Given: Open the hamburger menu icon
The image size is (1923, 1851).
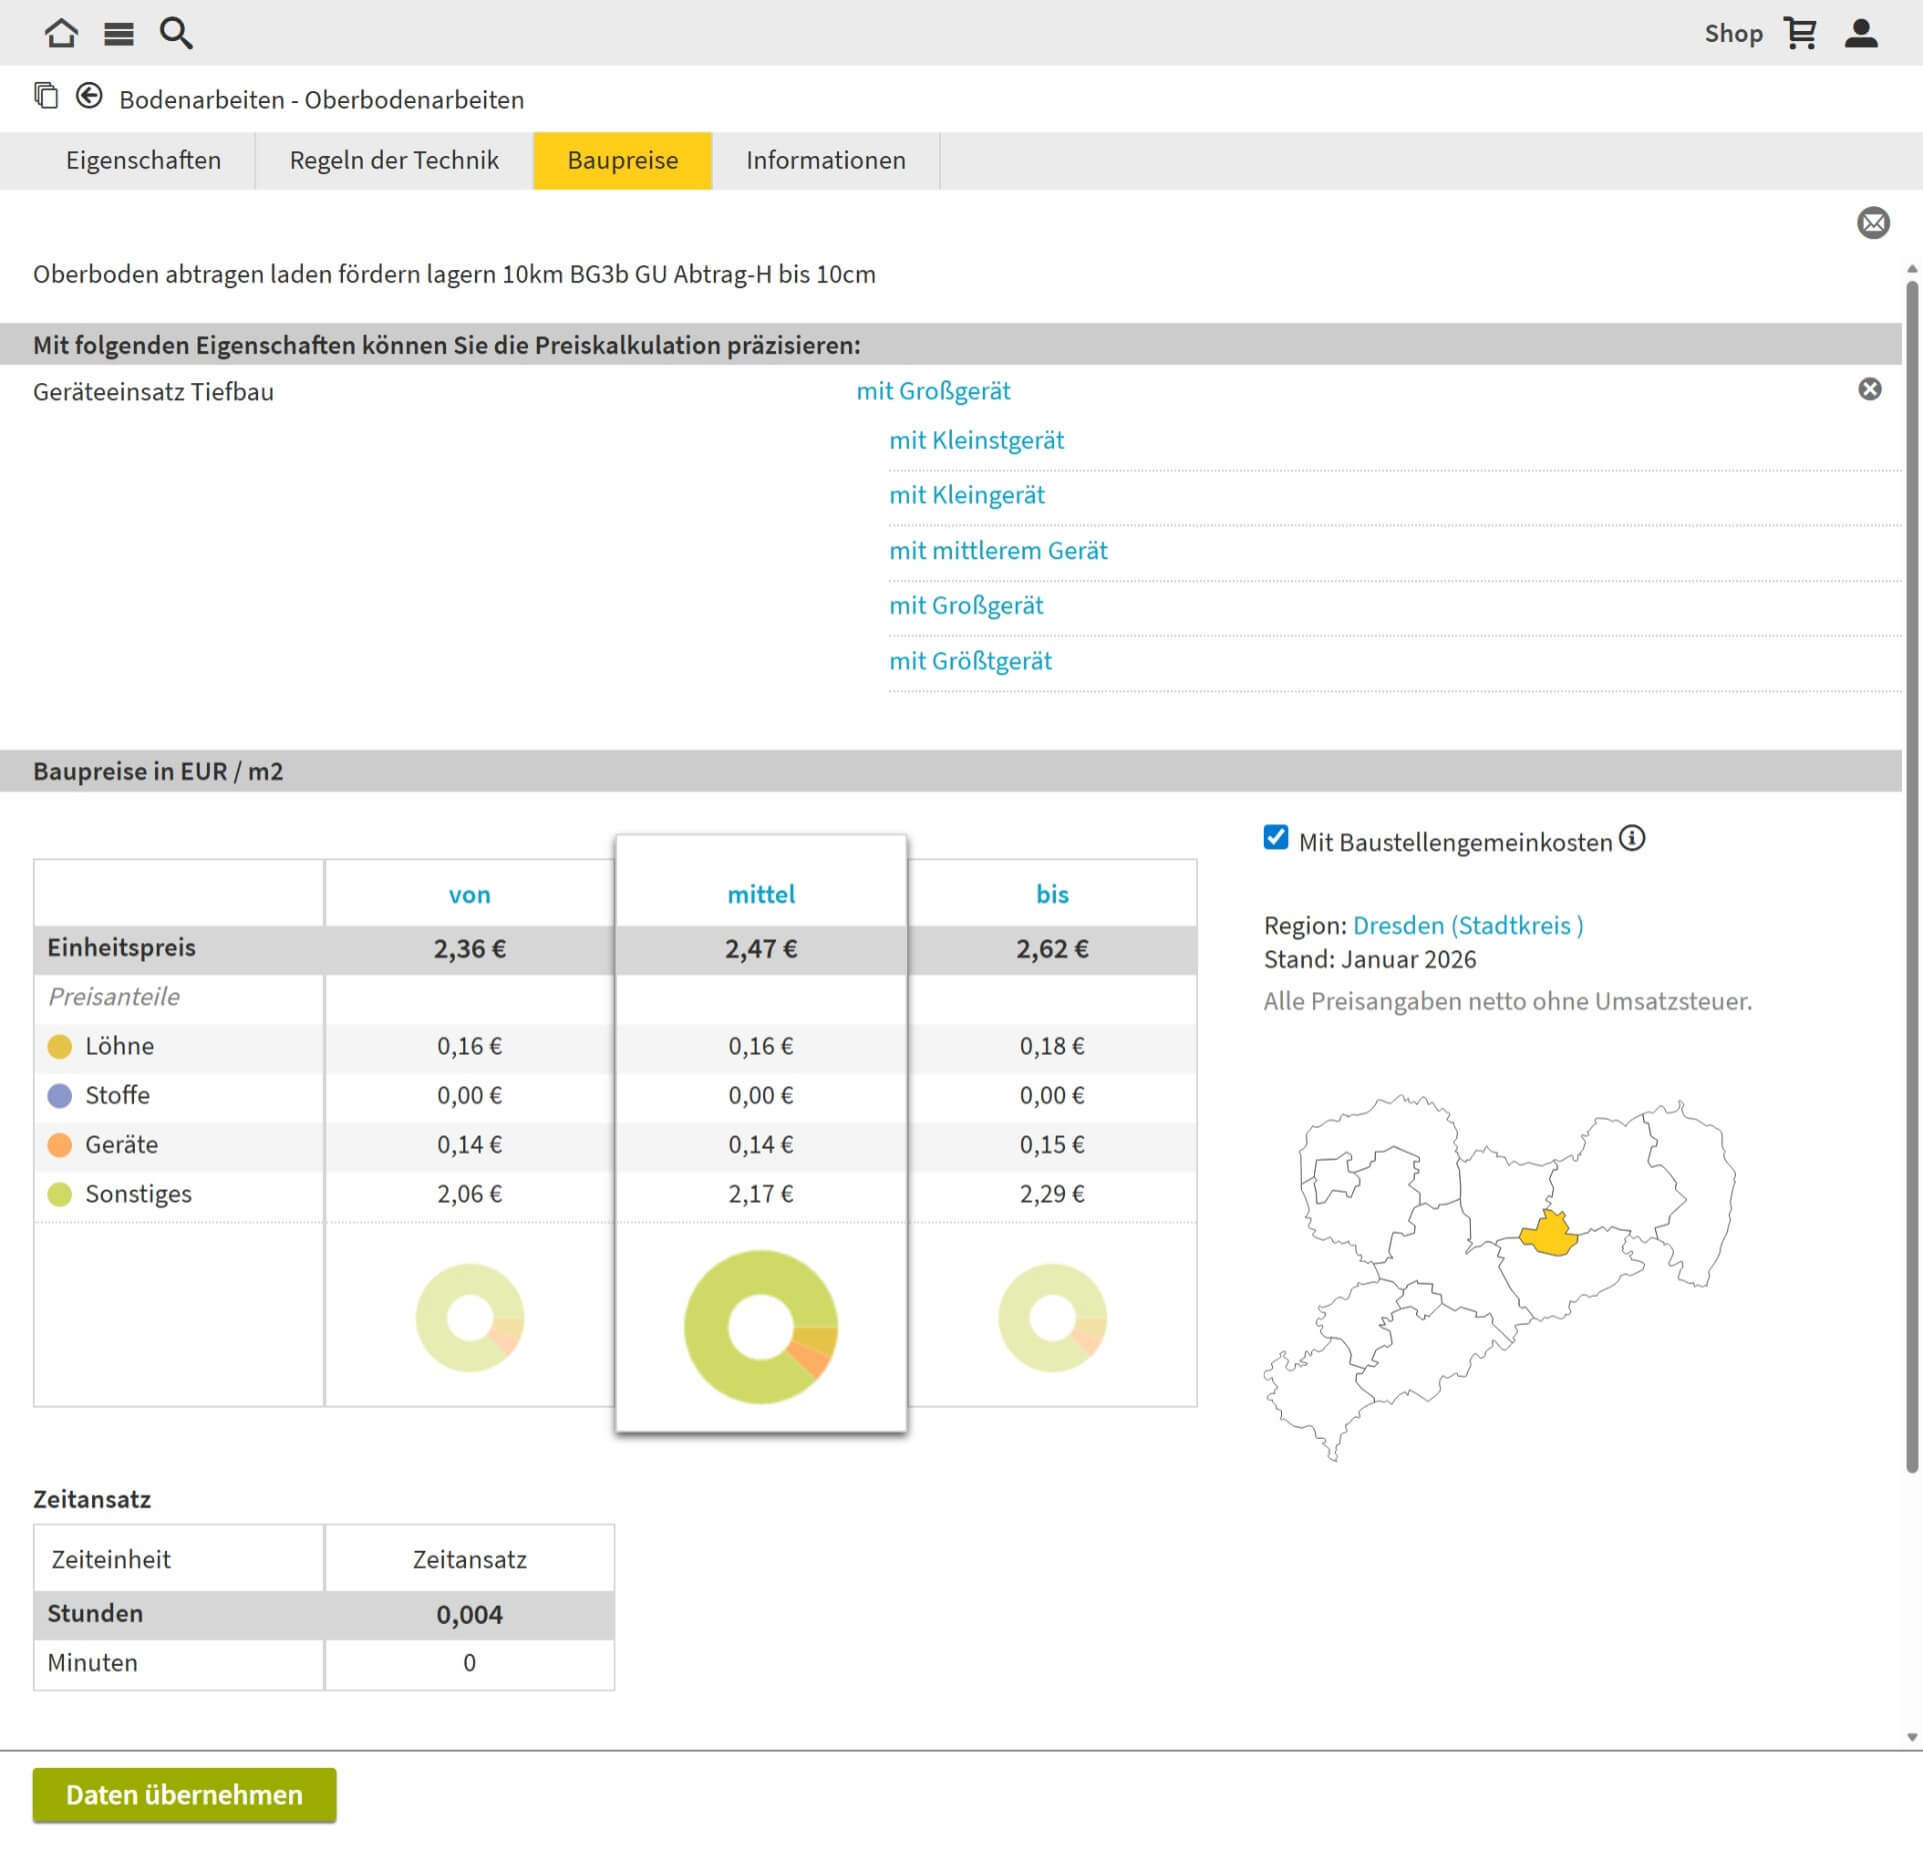Looking at the screenshot, I should tap(118, 34).
